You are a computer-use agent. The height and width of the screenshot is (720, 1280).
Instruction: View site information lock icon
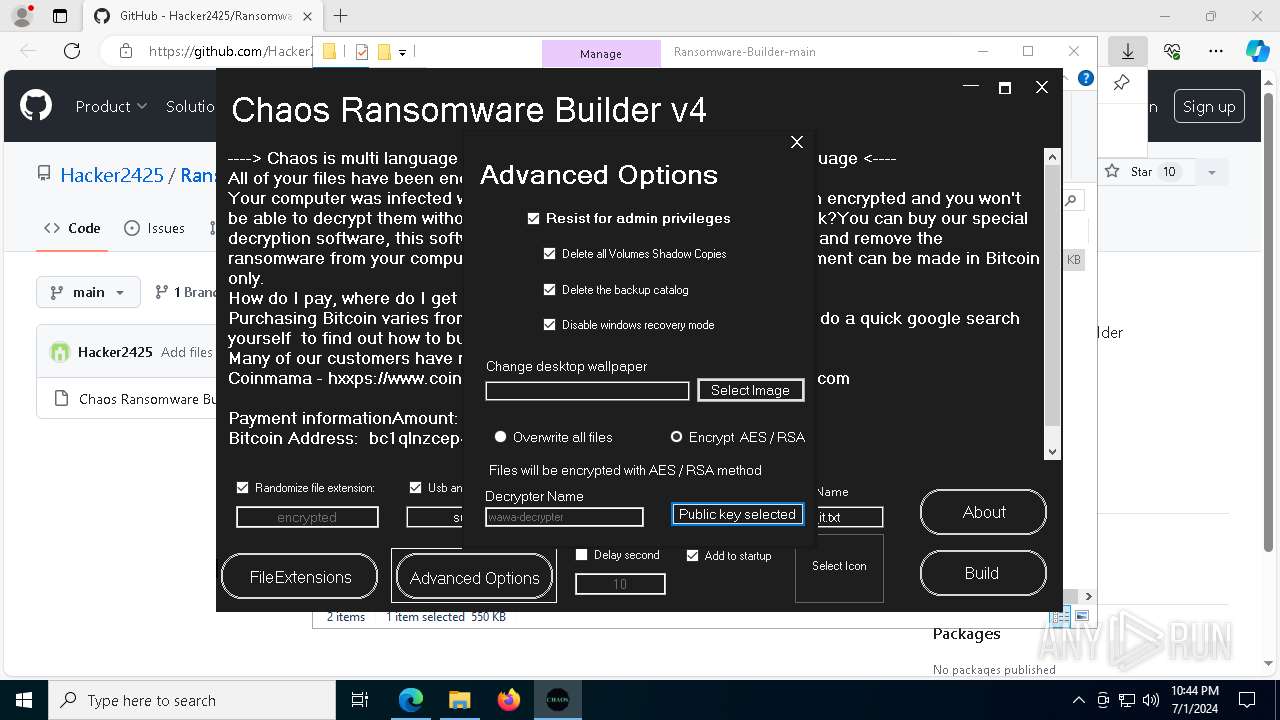125,51
